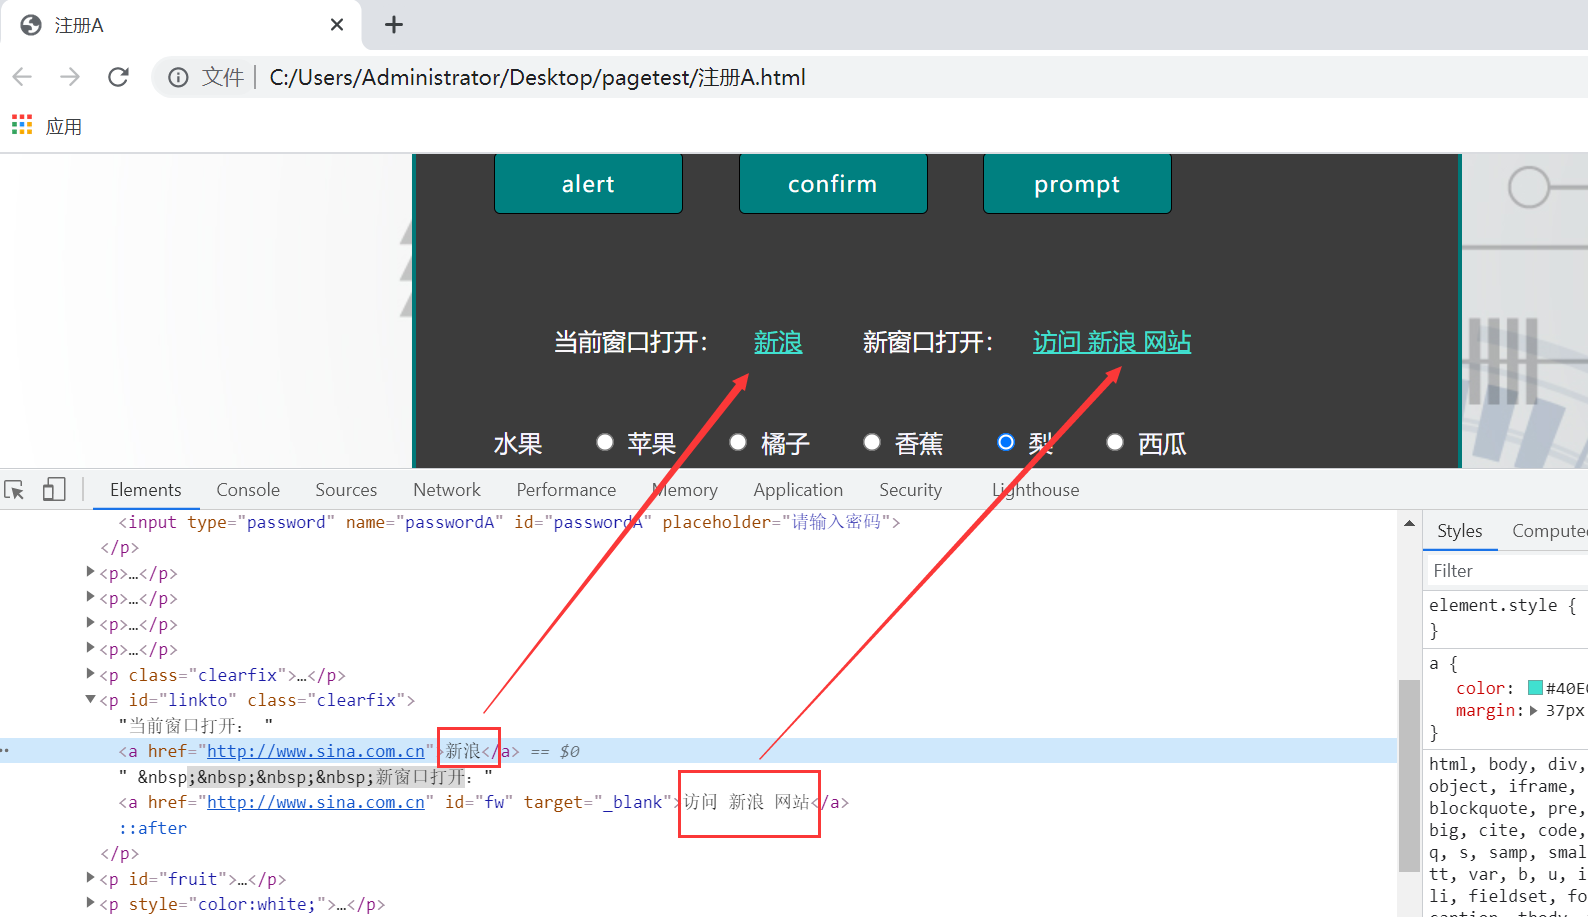Open the 新浪 link on the page
Screen dimensions: 1588x917
pos(778,342)
